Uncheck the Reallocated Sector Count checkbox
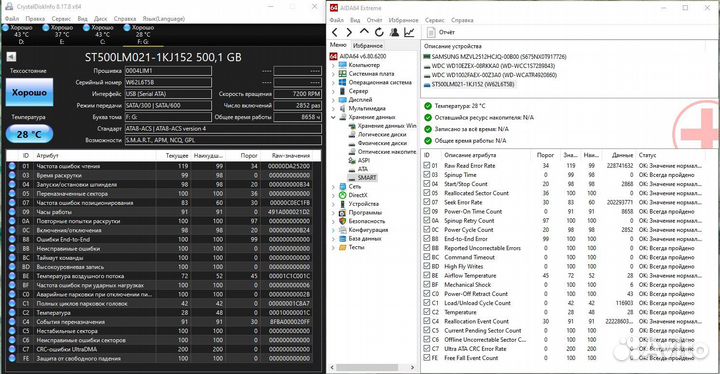720x374 pixels. pyautogui.click(x=427, y=193)
